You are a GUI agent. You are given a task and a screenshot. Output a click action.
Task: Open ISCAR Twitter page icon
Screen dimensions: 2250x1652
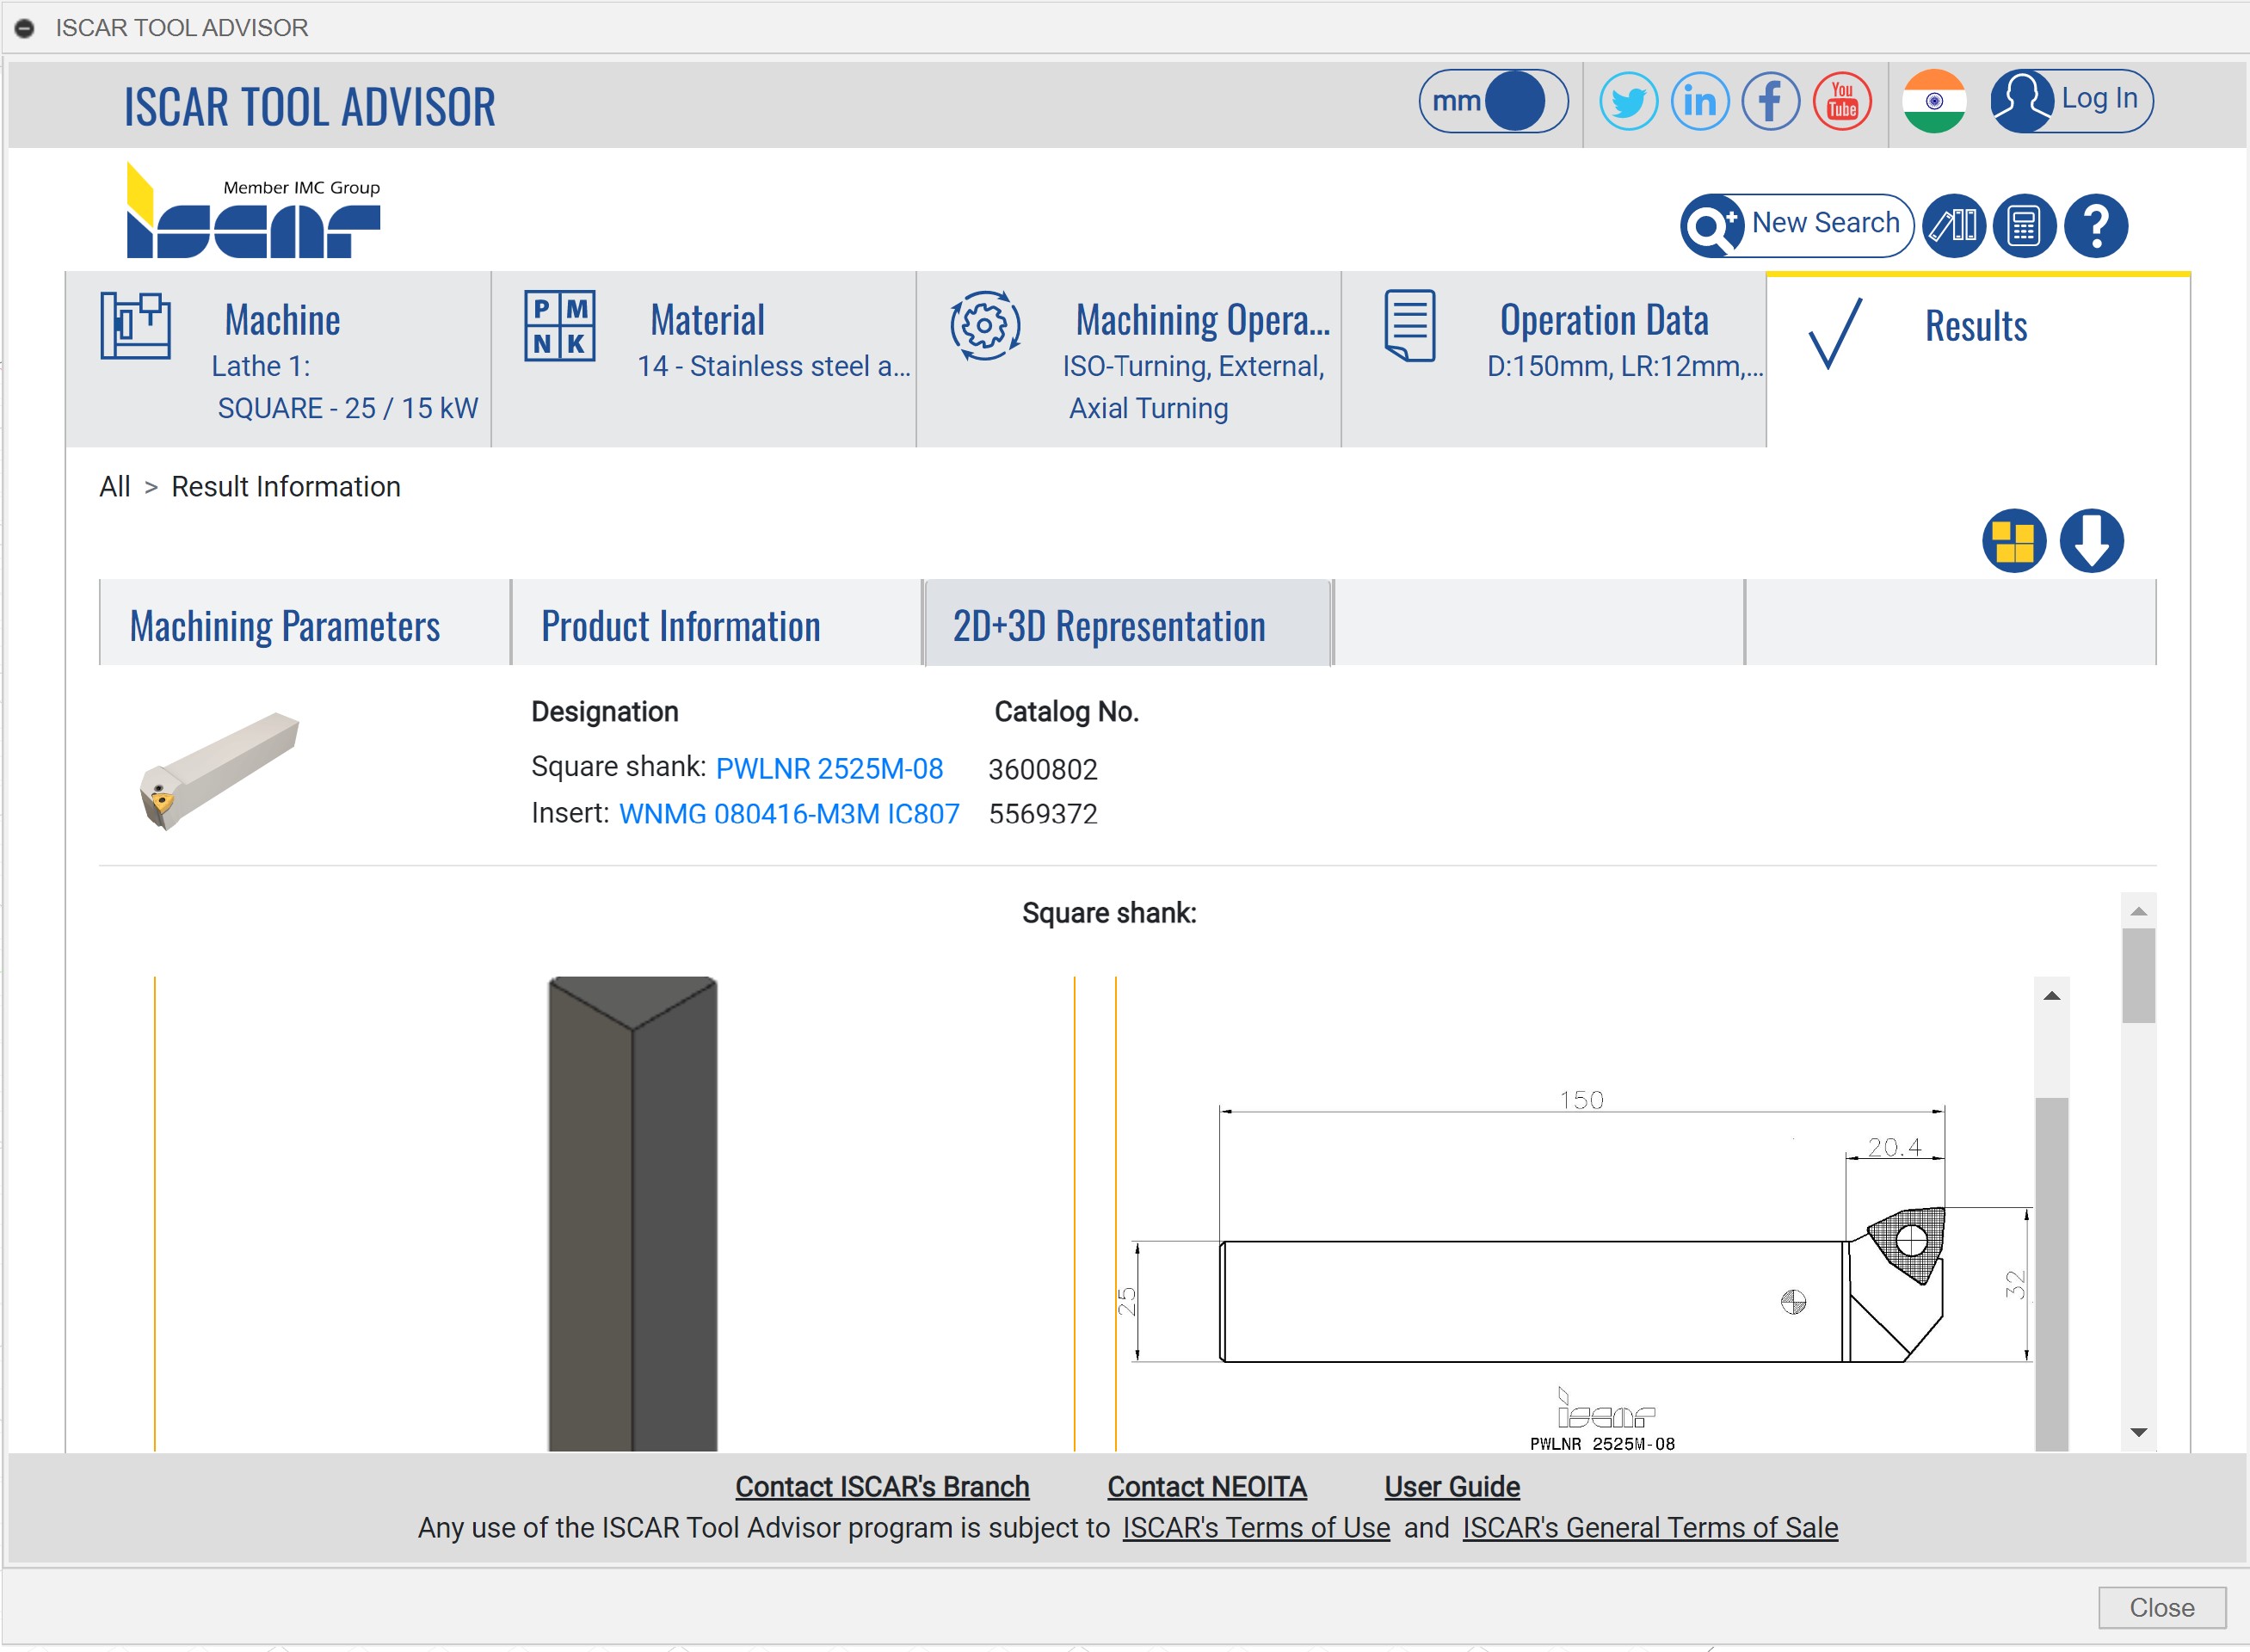1628,101
